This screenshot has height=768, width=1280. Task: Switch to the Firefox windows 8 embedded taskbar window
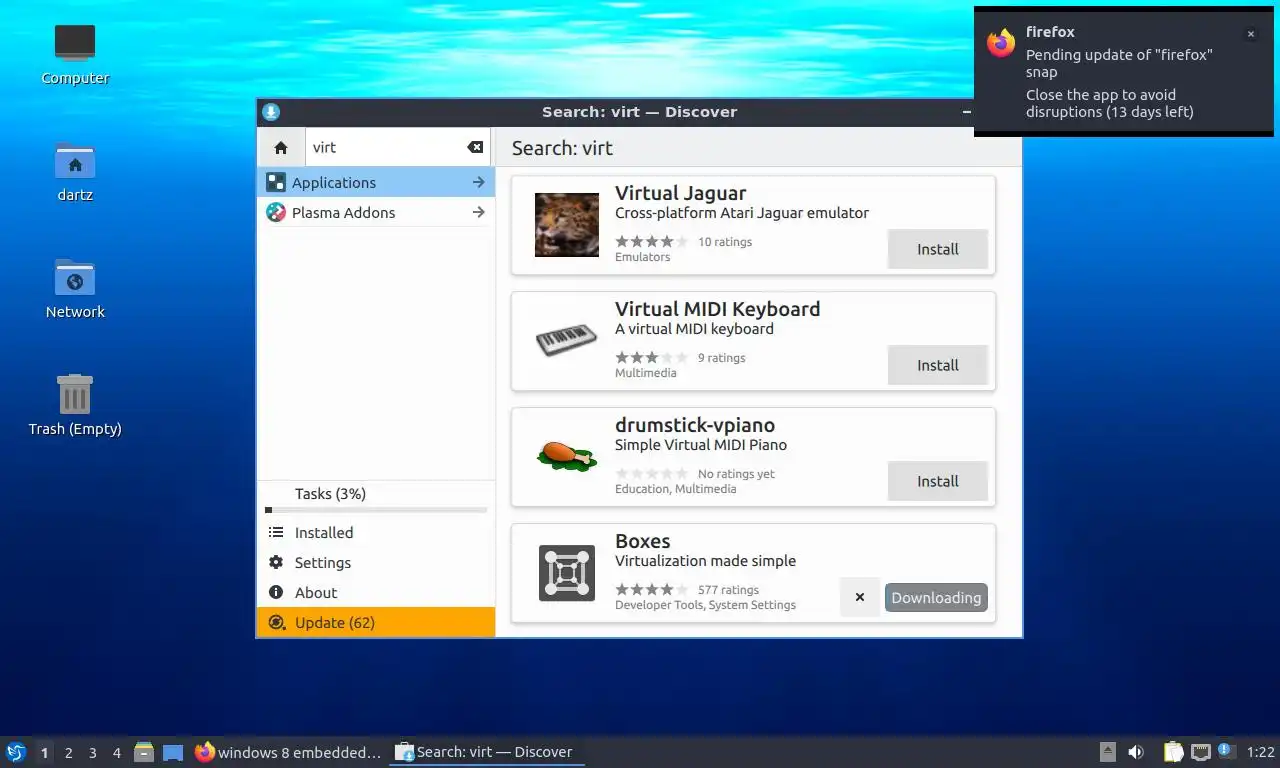(288, 752)
